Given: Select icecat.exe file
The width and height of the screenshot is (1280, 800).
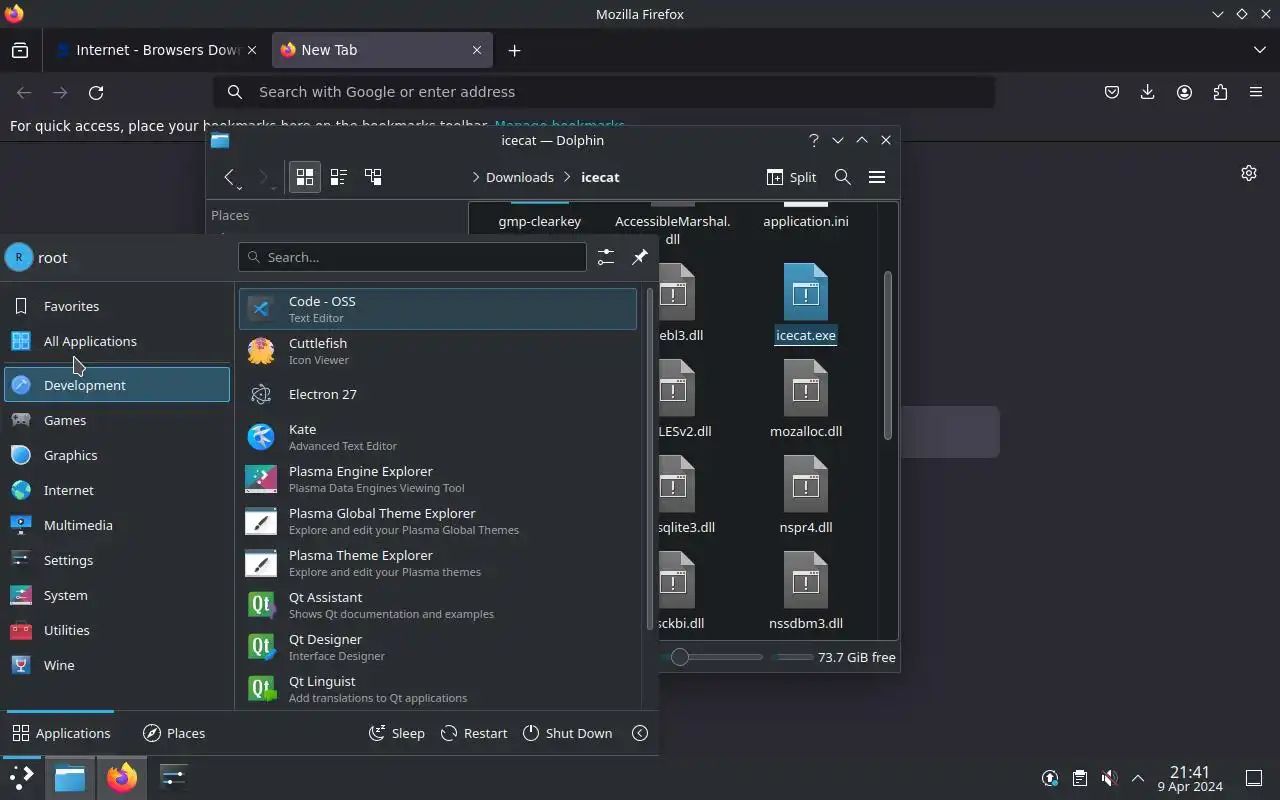Looking at the screenshot, I should (x=806, y=303).
